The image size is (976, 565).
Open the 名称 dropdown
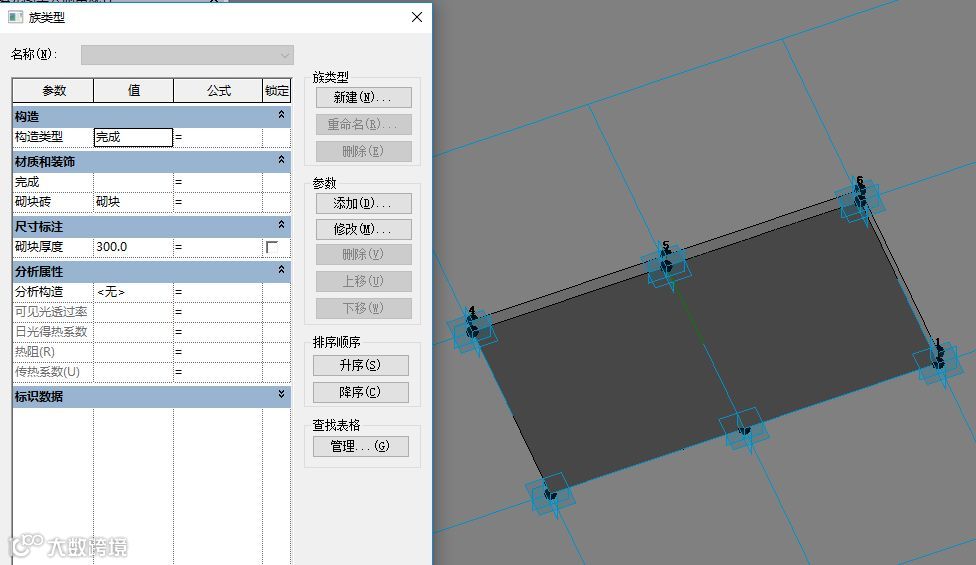[187, 55]
